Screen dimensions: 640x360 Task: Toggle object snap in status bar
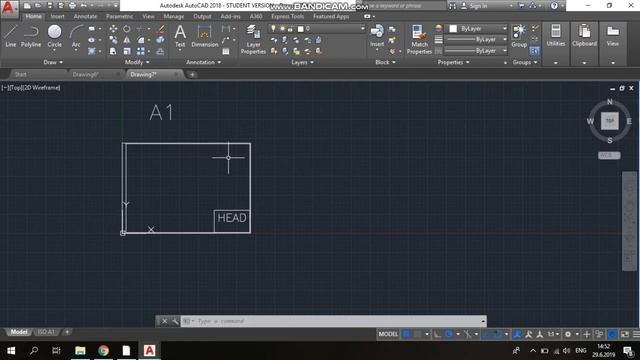coord(497,334)
